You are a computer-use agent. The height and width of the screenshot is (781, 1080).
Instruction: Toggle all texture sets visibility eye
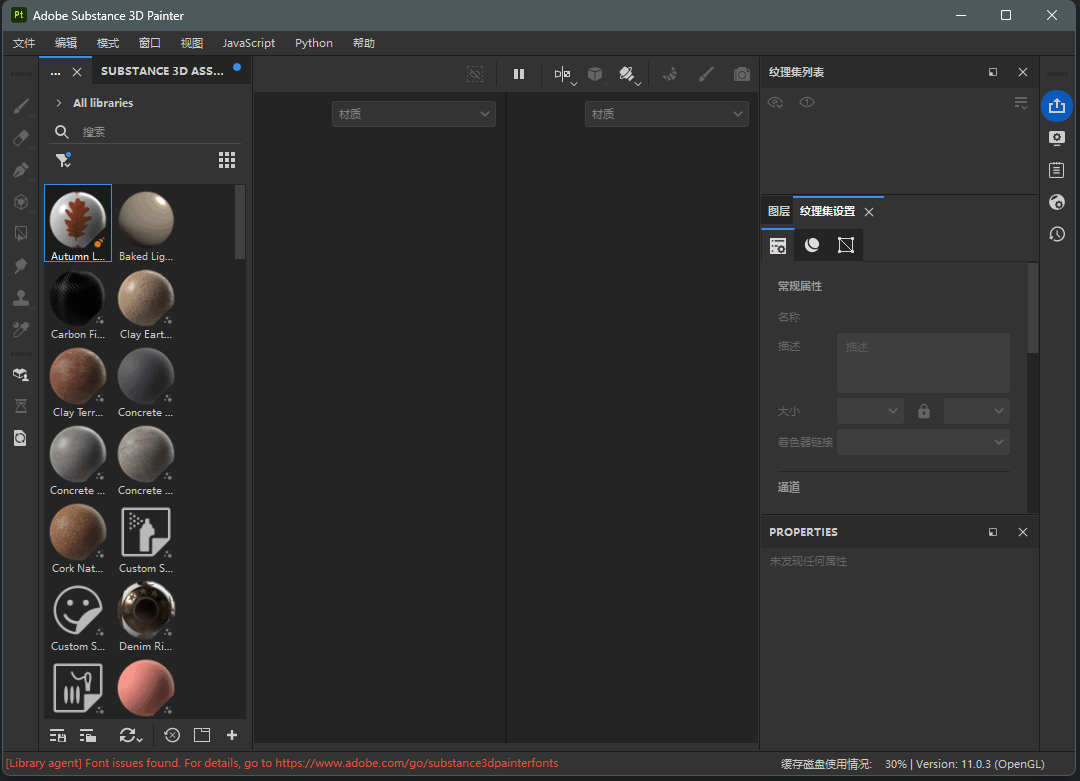pos(776,103)
